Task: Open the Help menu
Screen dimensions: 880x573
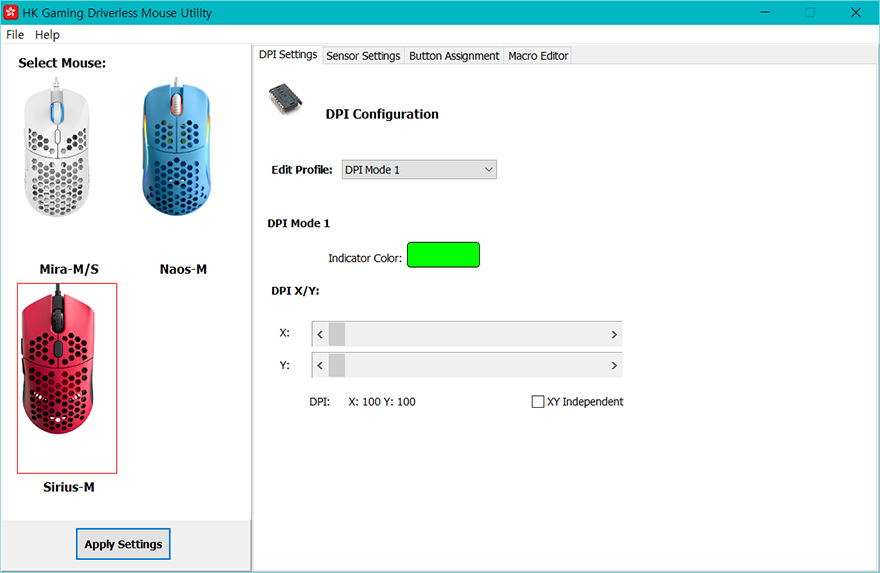Action: tap(47, 35)
